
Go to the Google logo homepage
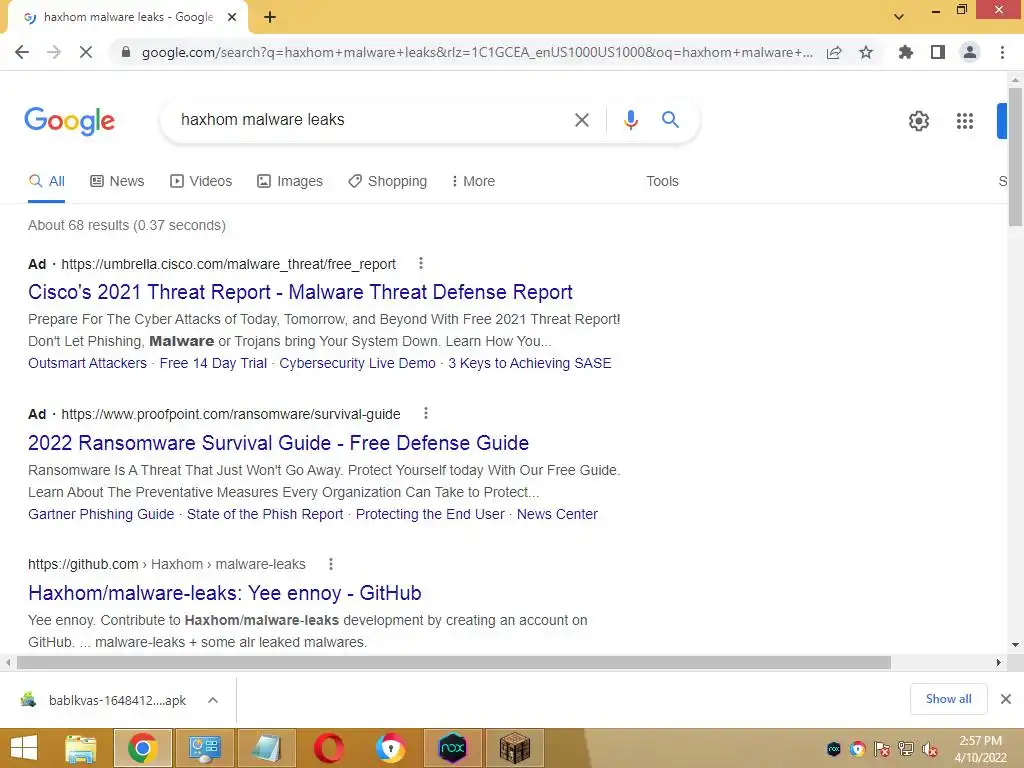70,121
